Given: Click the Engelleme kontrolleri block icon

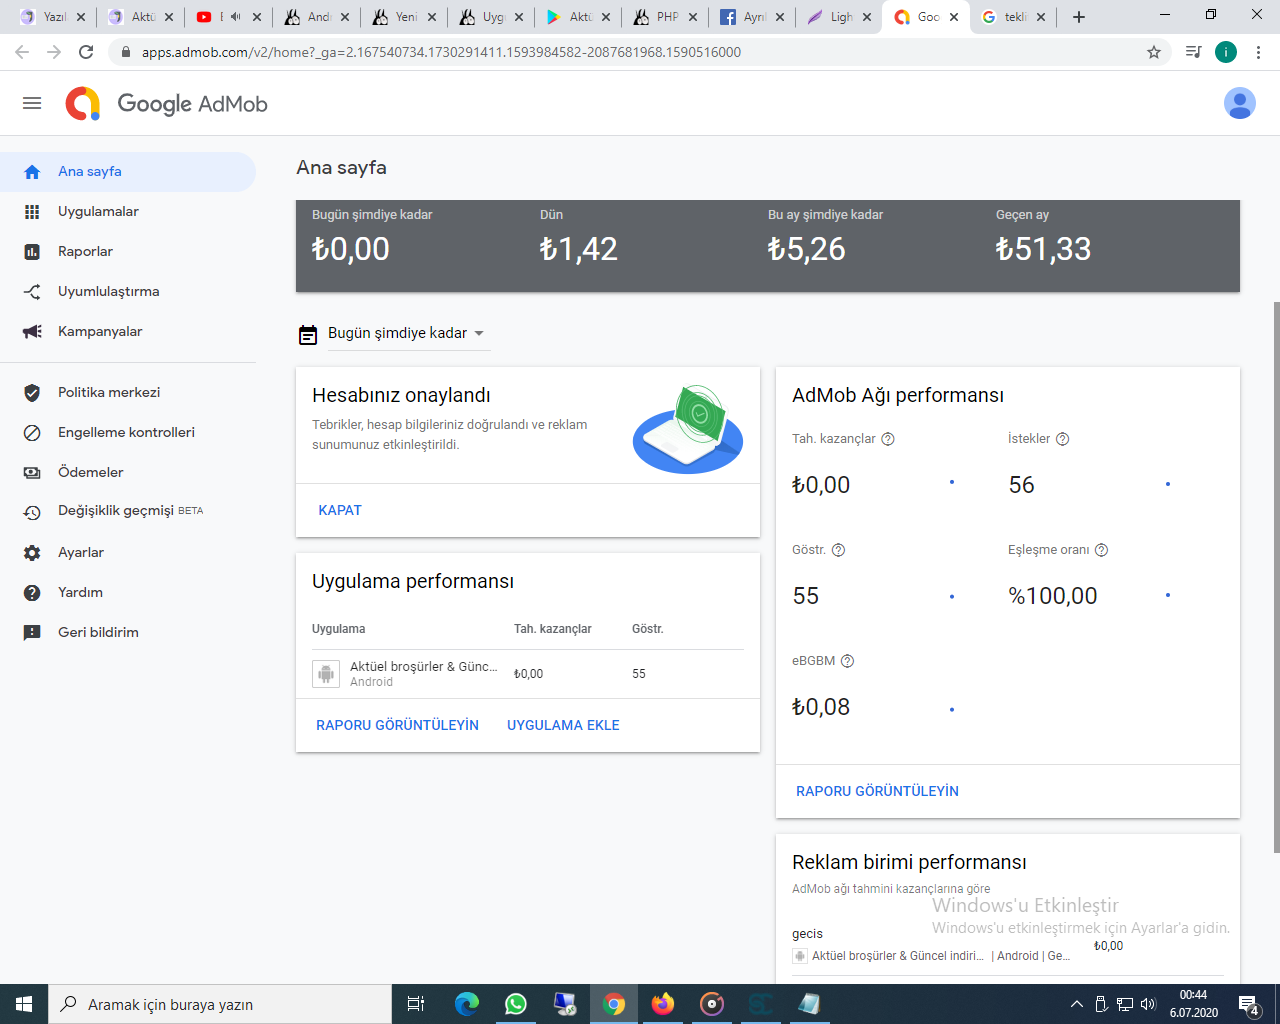Looking at the screenshot, I should pyautogui.click(x=32, y=433).
